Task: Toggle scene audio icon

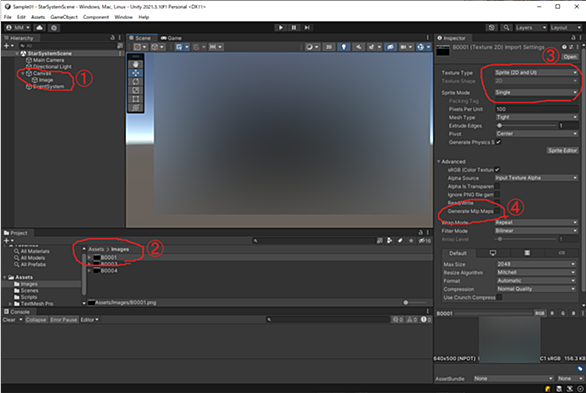Action: [358, 47]
